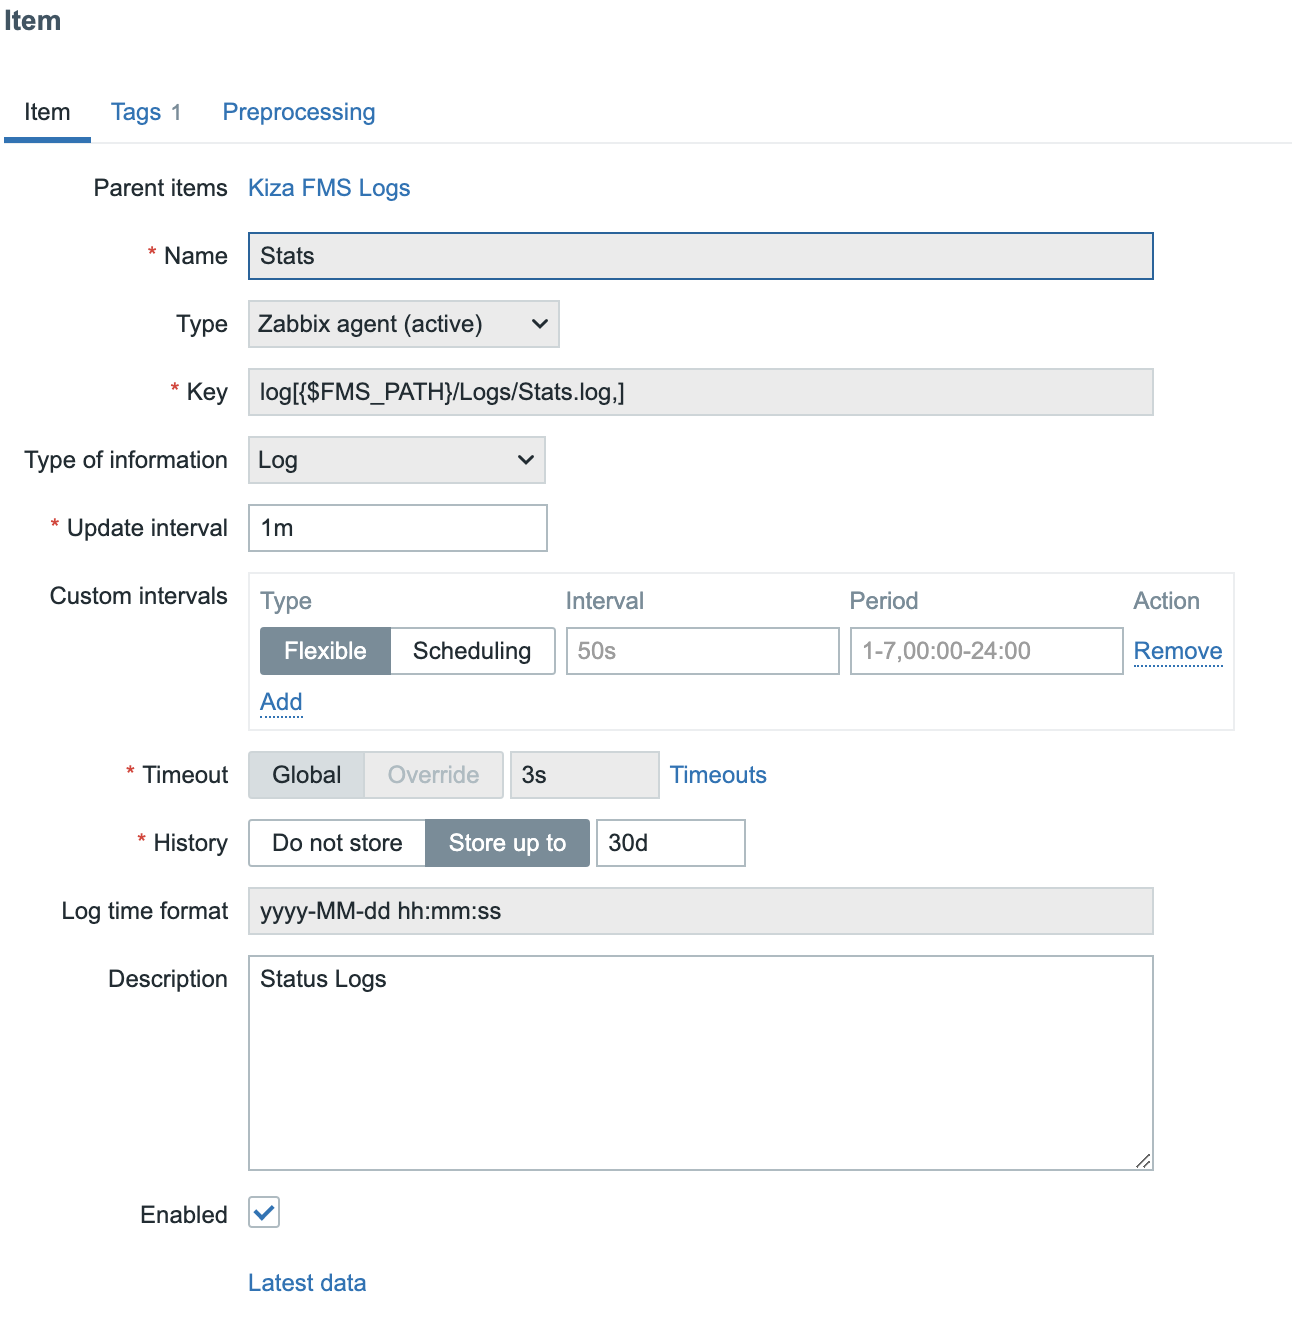Open the Timeouts link
1292x1340 pixels.
718,775
